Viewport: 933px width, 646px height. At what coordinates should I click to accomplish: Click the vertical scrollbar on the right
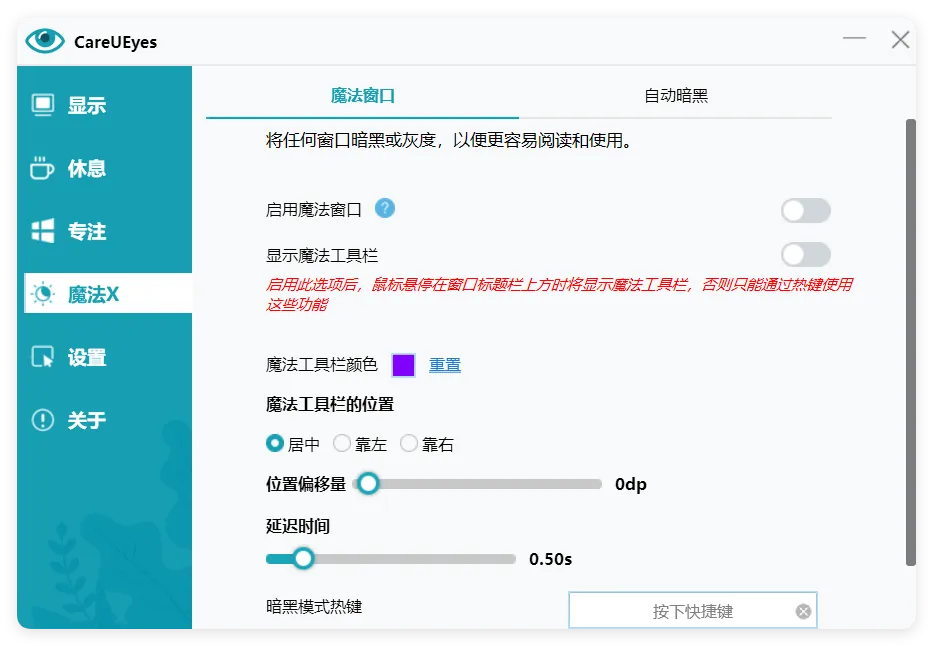(x=910, y=342)
